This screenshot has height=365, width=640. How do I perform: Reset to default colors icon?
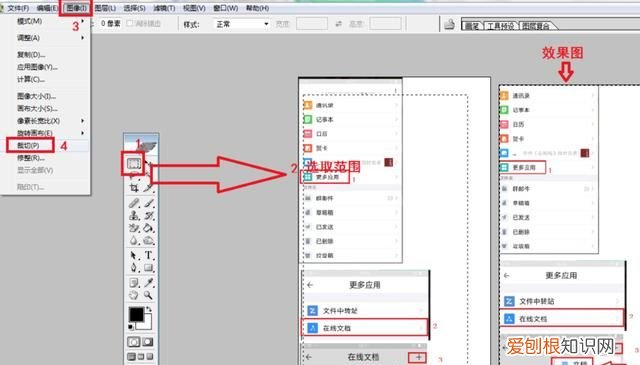131,327
